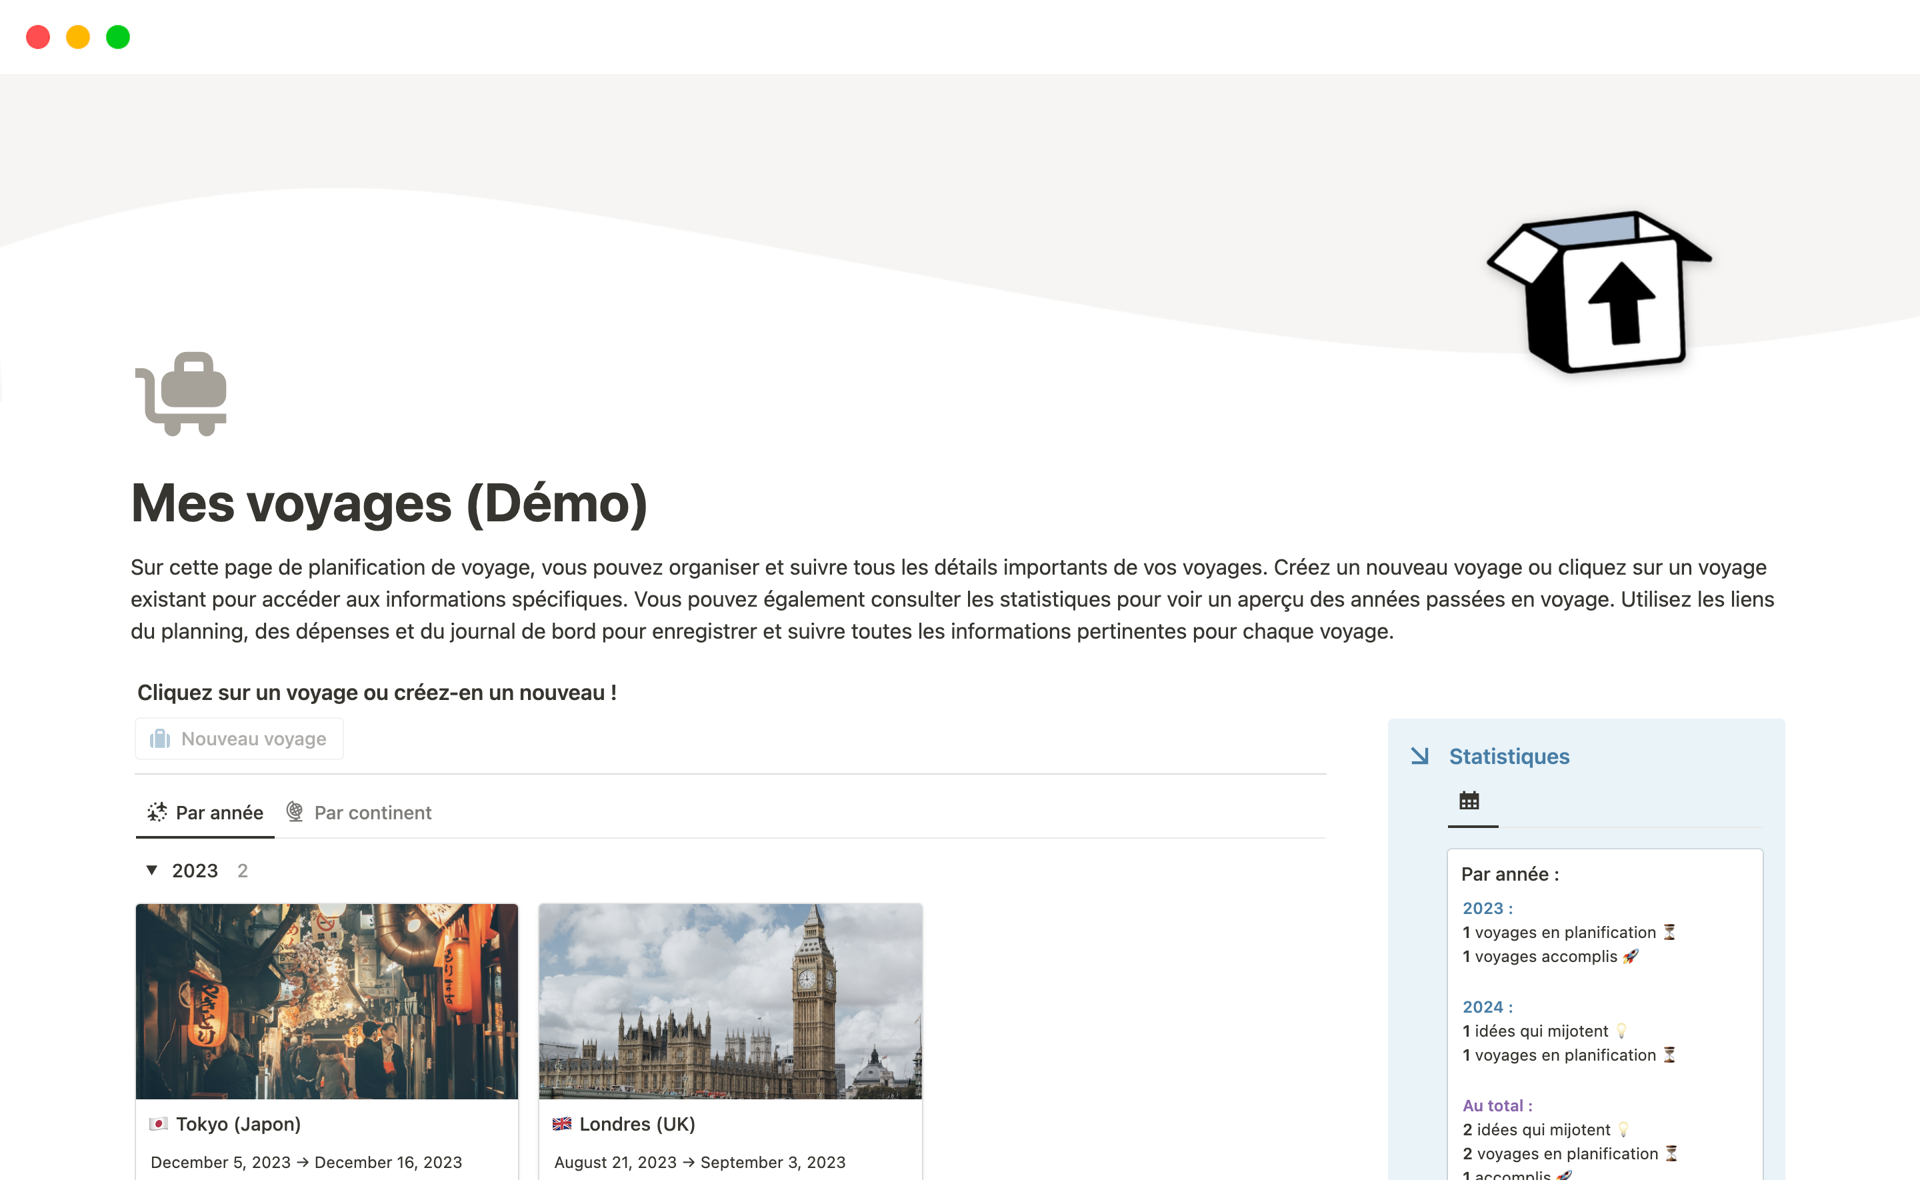Open the Big Ben London photo thumbnail
1920x1200 pixels.
coord(730,1001)
